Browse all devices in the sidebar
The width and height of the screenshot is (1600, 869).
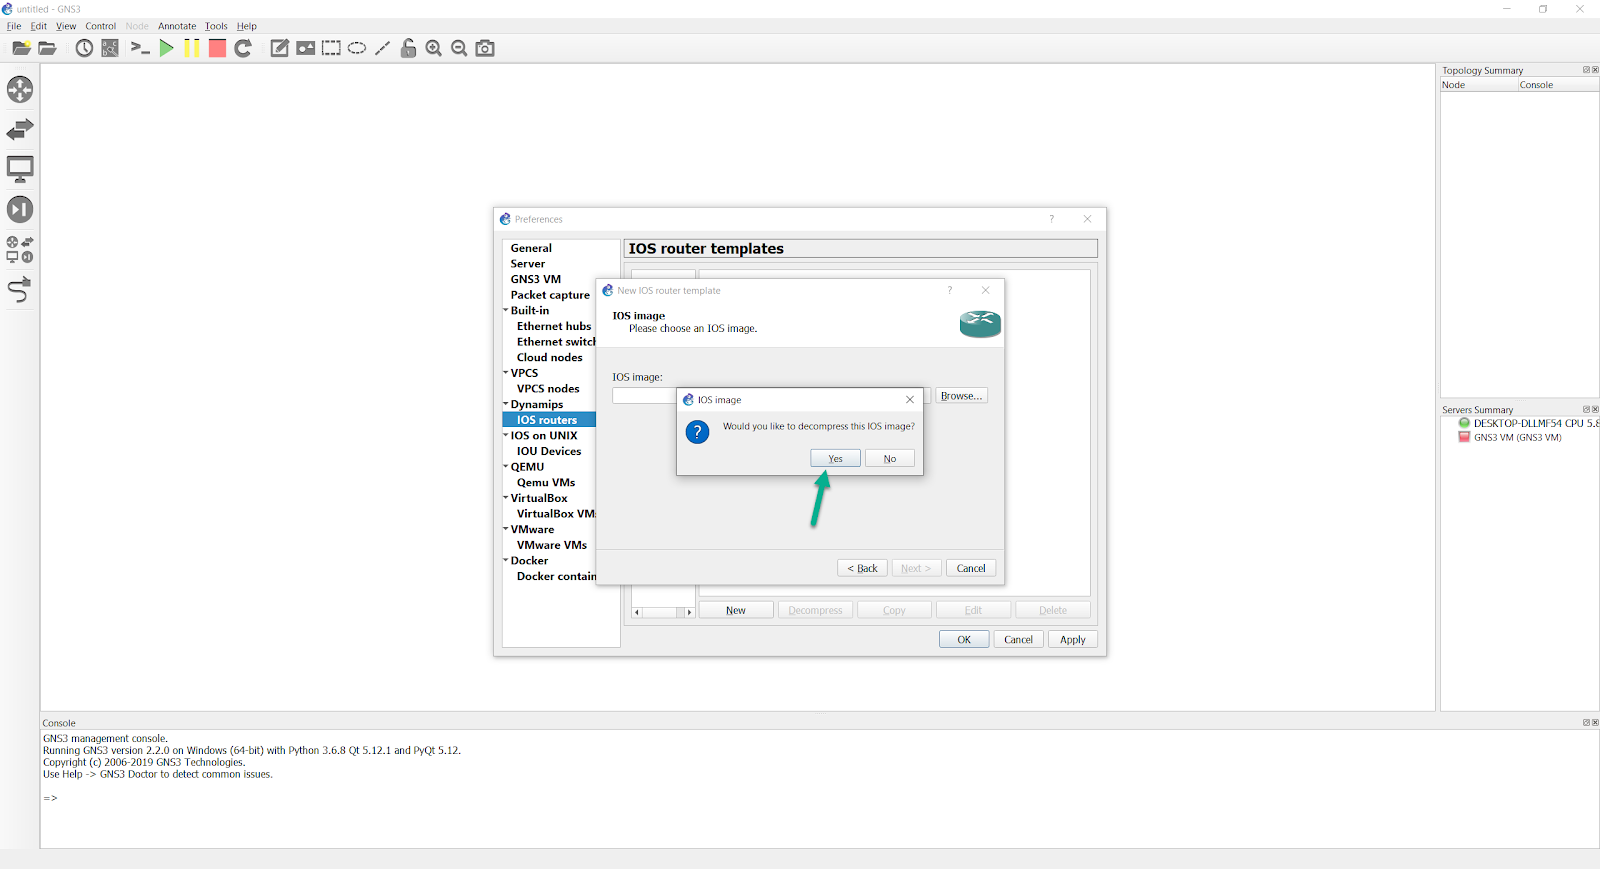[x=20, y=249]
